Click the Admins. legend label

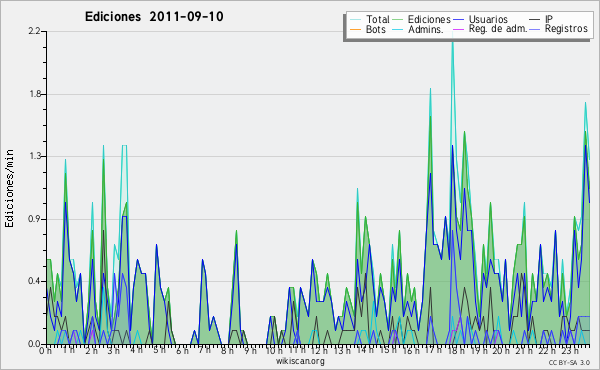426,29
